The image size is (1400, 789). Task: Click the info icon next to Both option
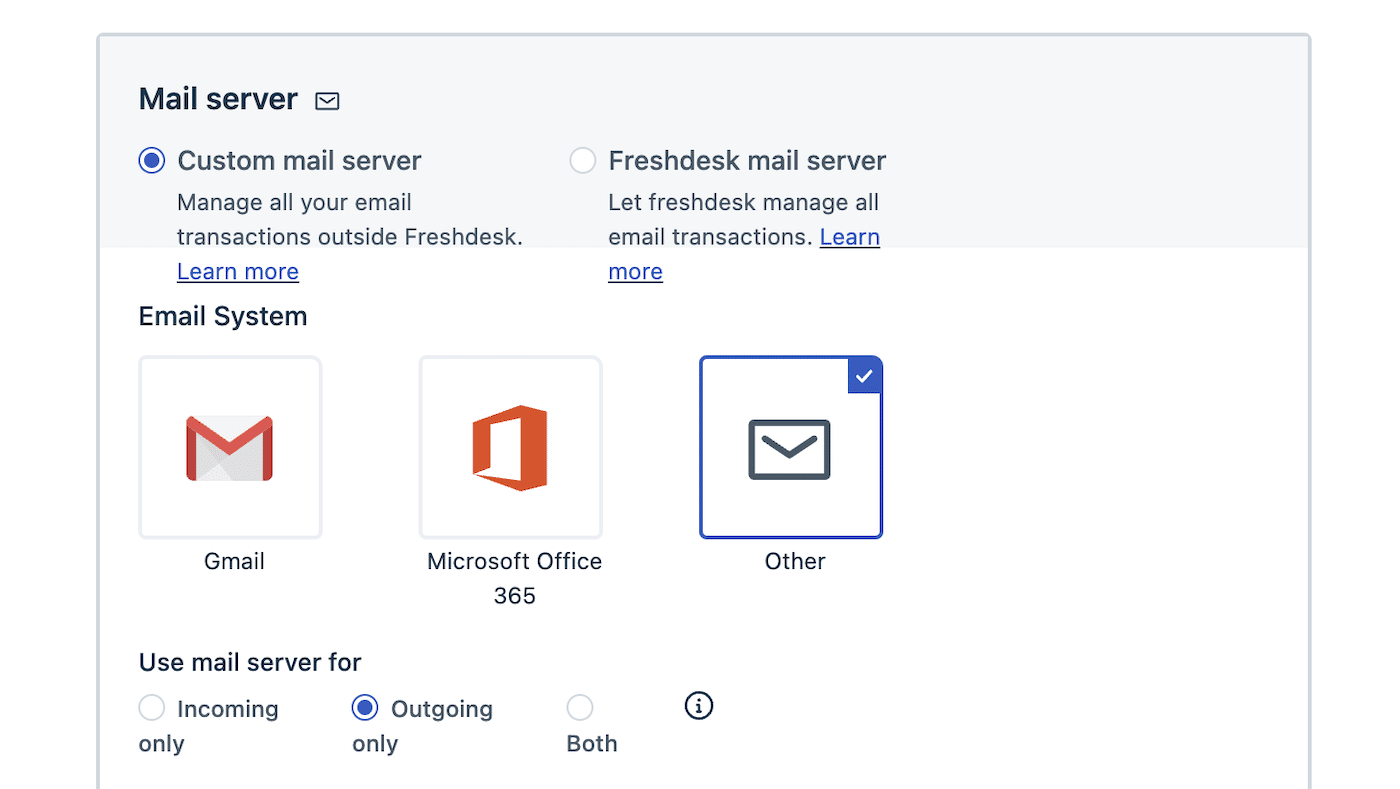pyautogui.click(x=698, y=706)
